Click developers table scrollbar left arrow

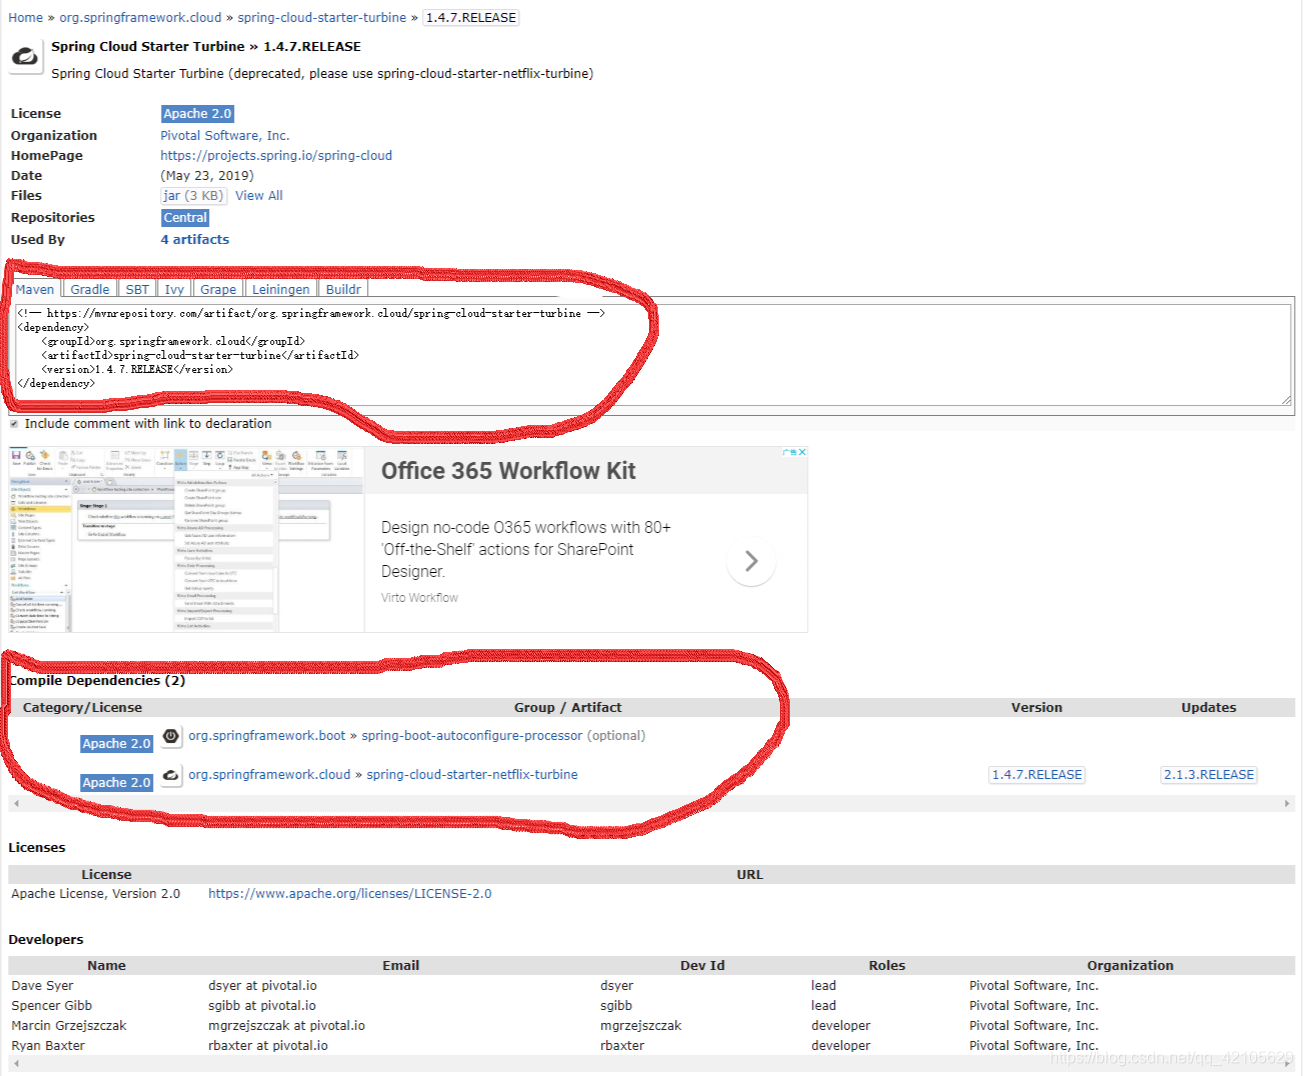tap(15, 1063)
